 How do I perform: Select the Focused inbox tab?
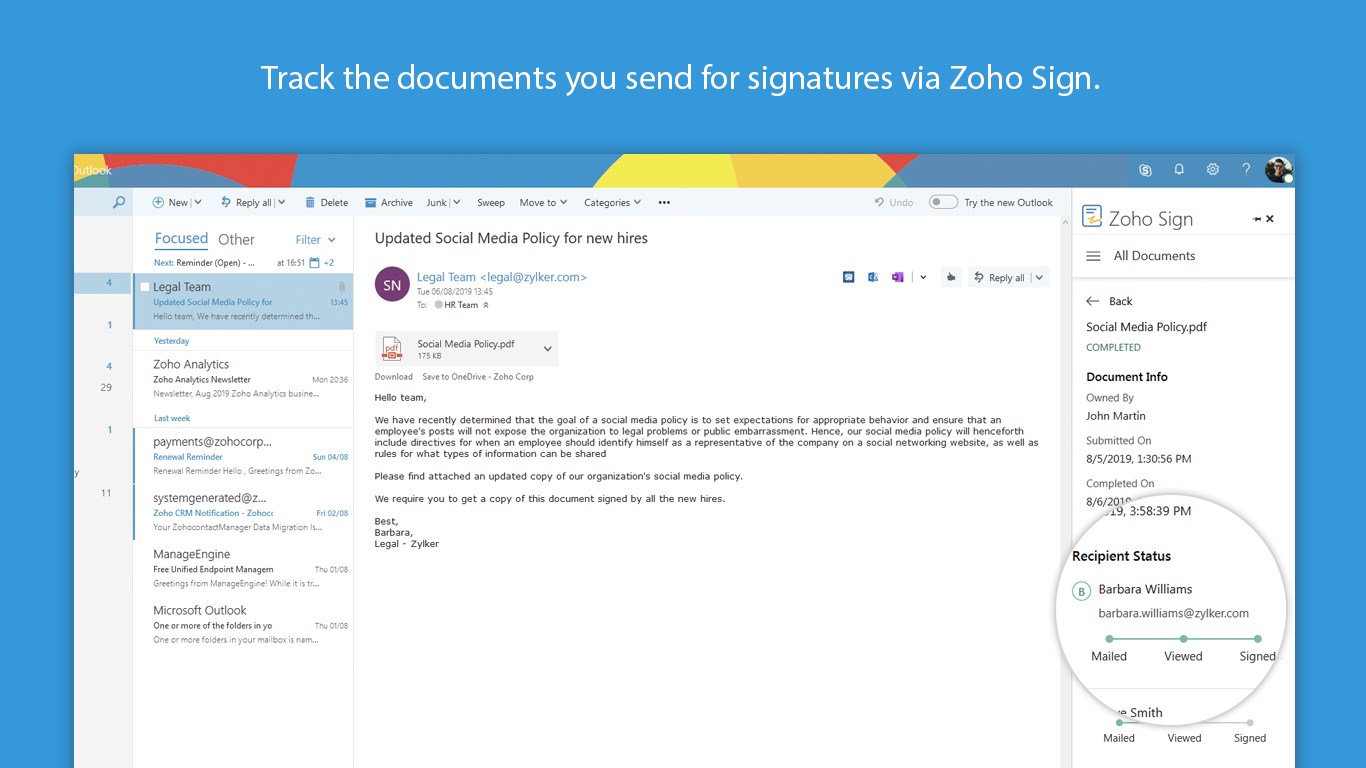[181, 239]
